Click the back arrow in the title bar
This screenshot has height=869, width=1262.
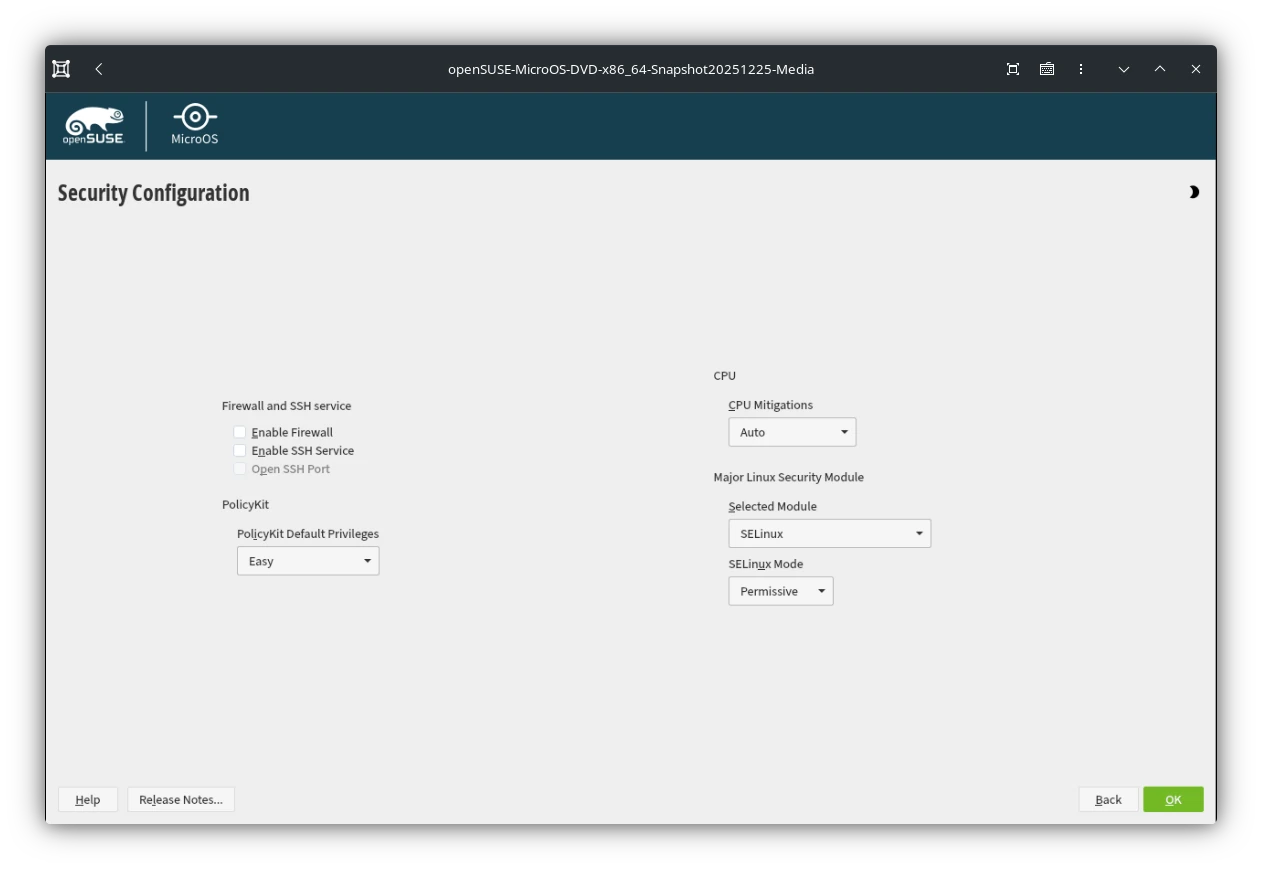point(98,68)
